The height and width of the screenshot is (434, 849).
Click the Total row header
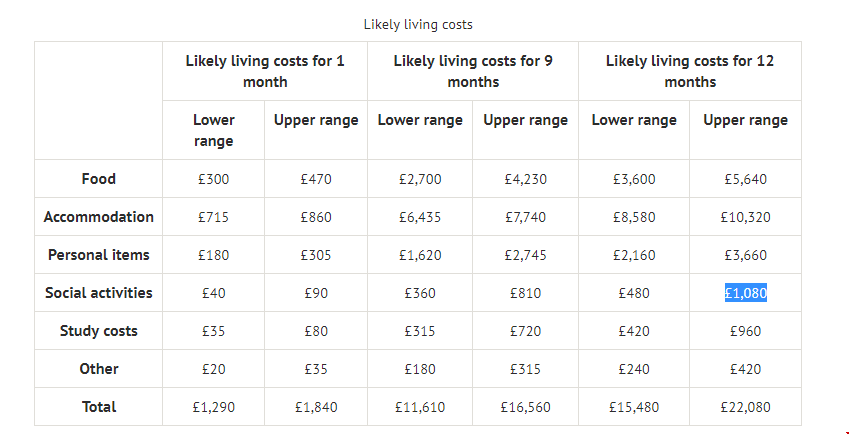99,407
